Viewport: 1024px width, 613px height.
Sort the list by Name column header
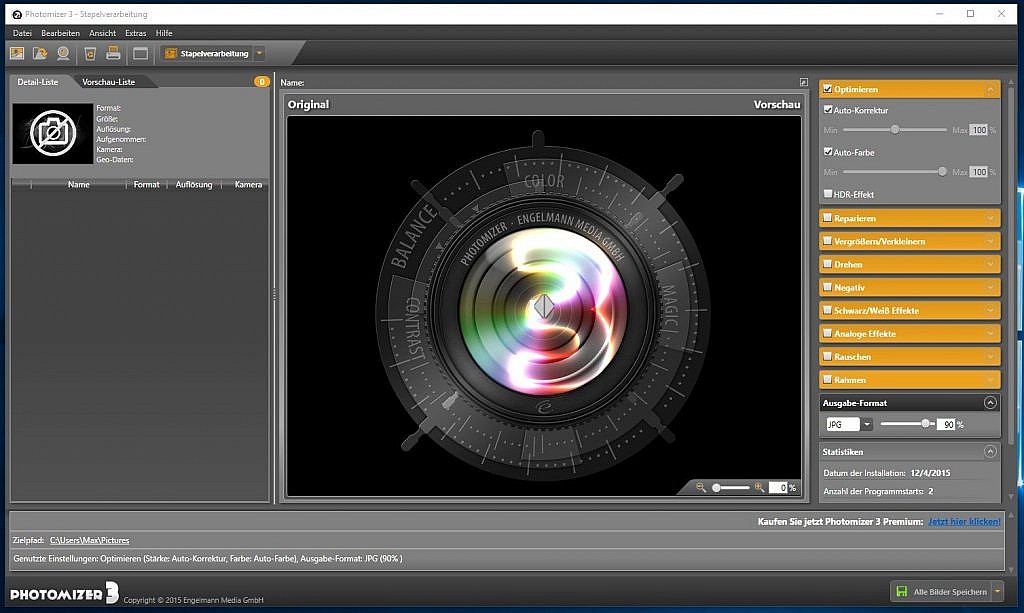(78, 185)
